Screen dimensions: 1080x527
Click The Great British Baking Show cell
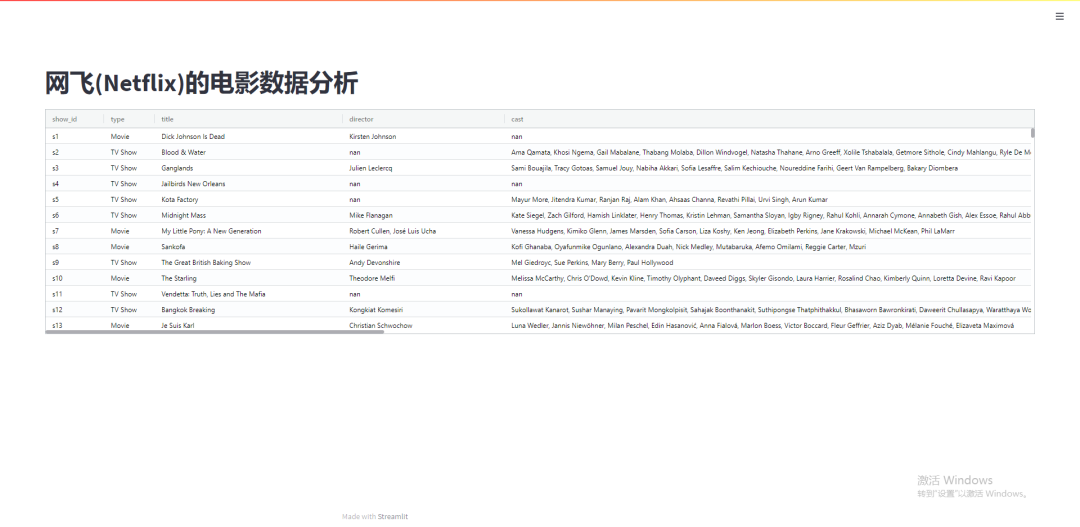point(206,263)
